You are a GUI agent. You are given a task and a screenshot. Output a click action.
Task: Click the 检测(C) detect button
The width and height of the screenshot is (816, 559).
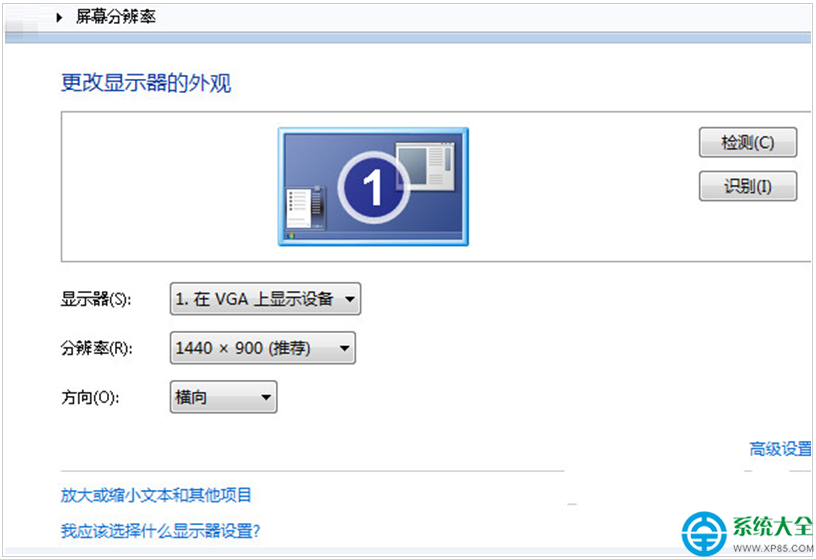coord(748,142)
